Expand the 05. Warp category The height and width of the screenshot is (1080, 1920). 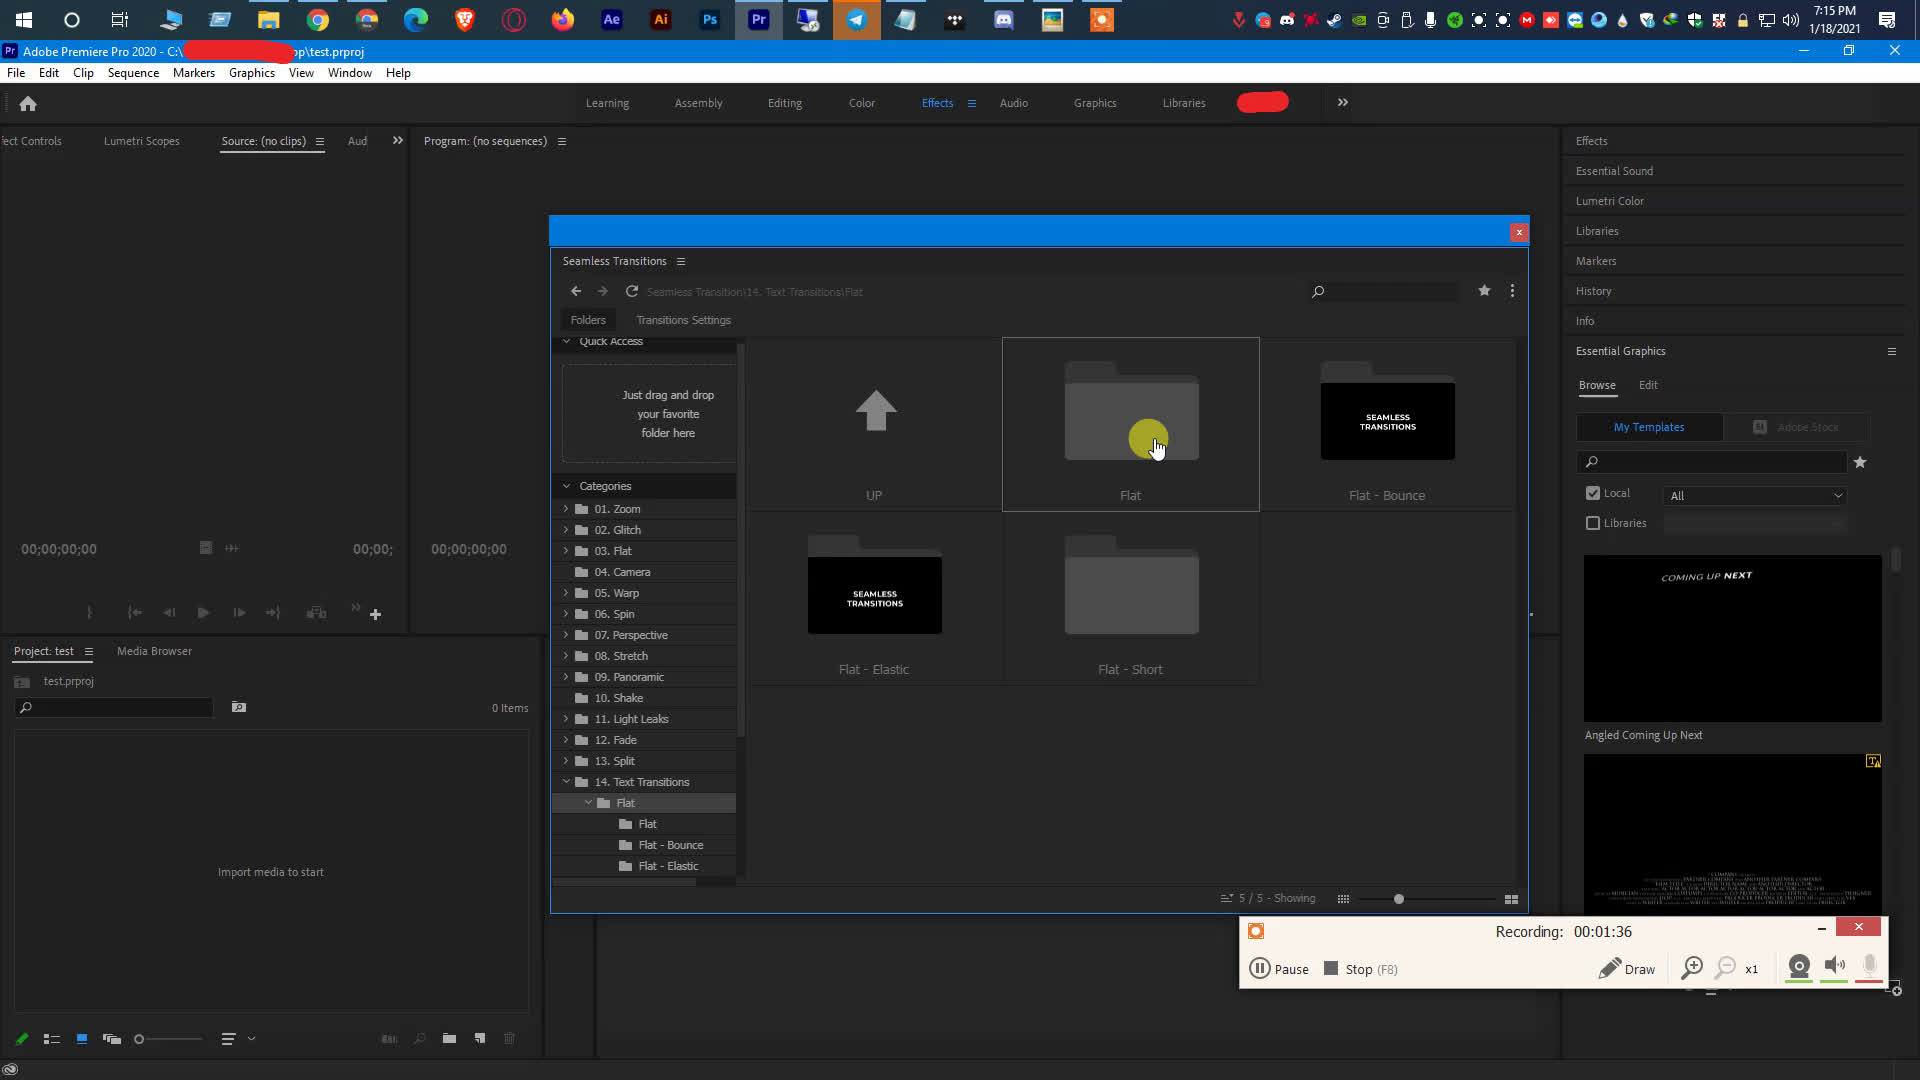pos(566,593)
